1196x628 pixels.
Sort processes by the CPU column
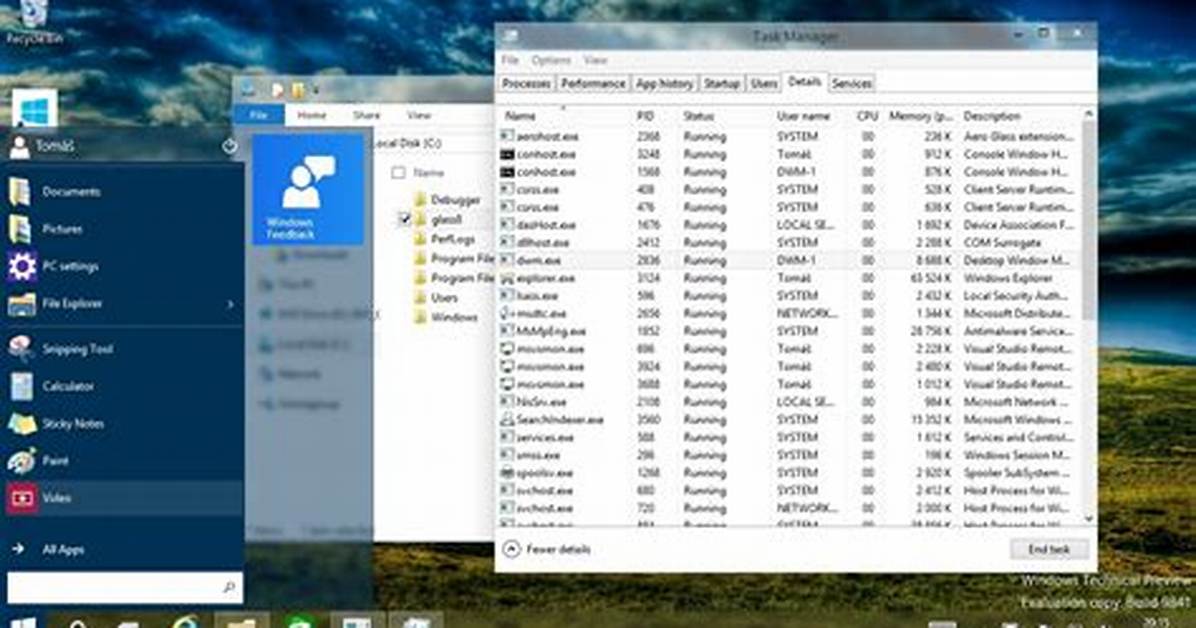click(x=867, y=116)
